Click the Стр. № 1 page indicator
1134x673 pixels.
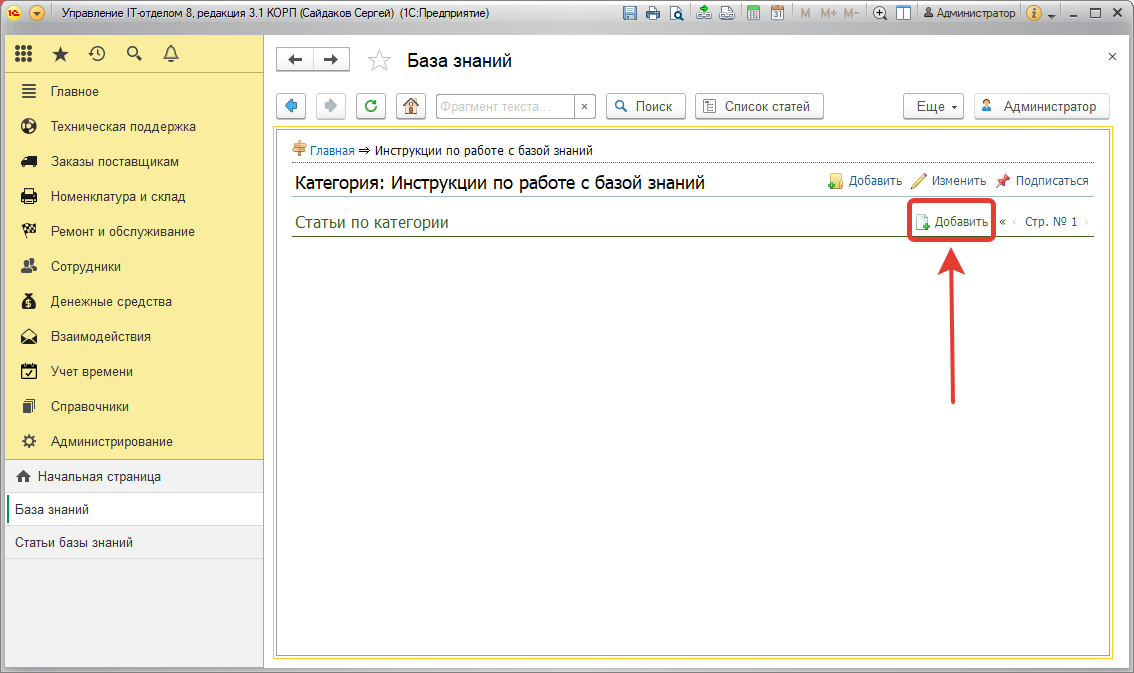(x=1051, y=222)
